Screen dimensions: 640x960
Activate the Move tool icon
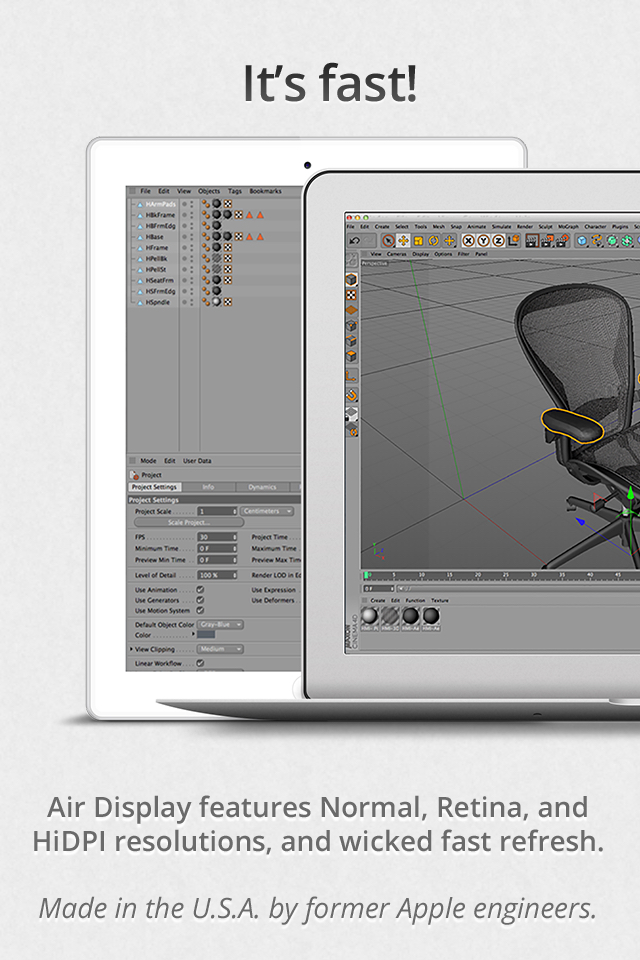point(403,241)
